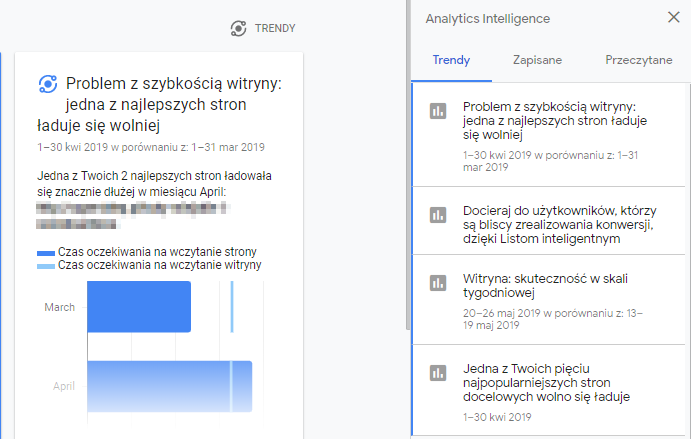Open the TRENDY label button

[x=275, y=29]
